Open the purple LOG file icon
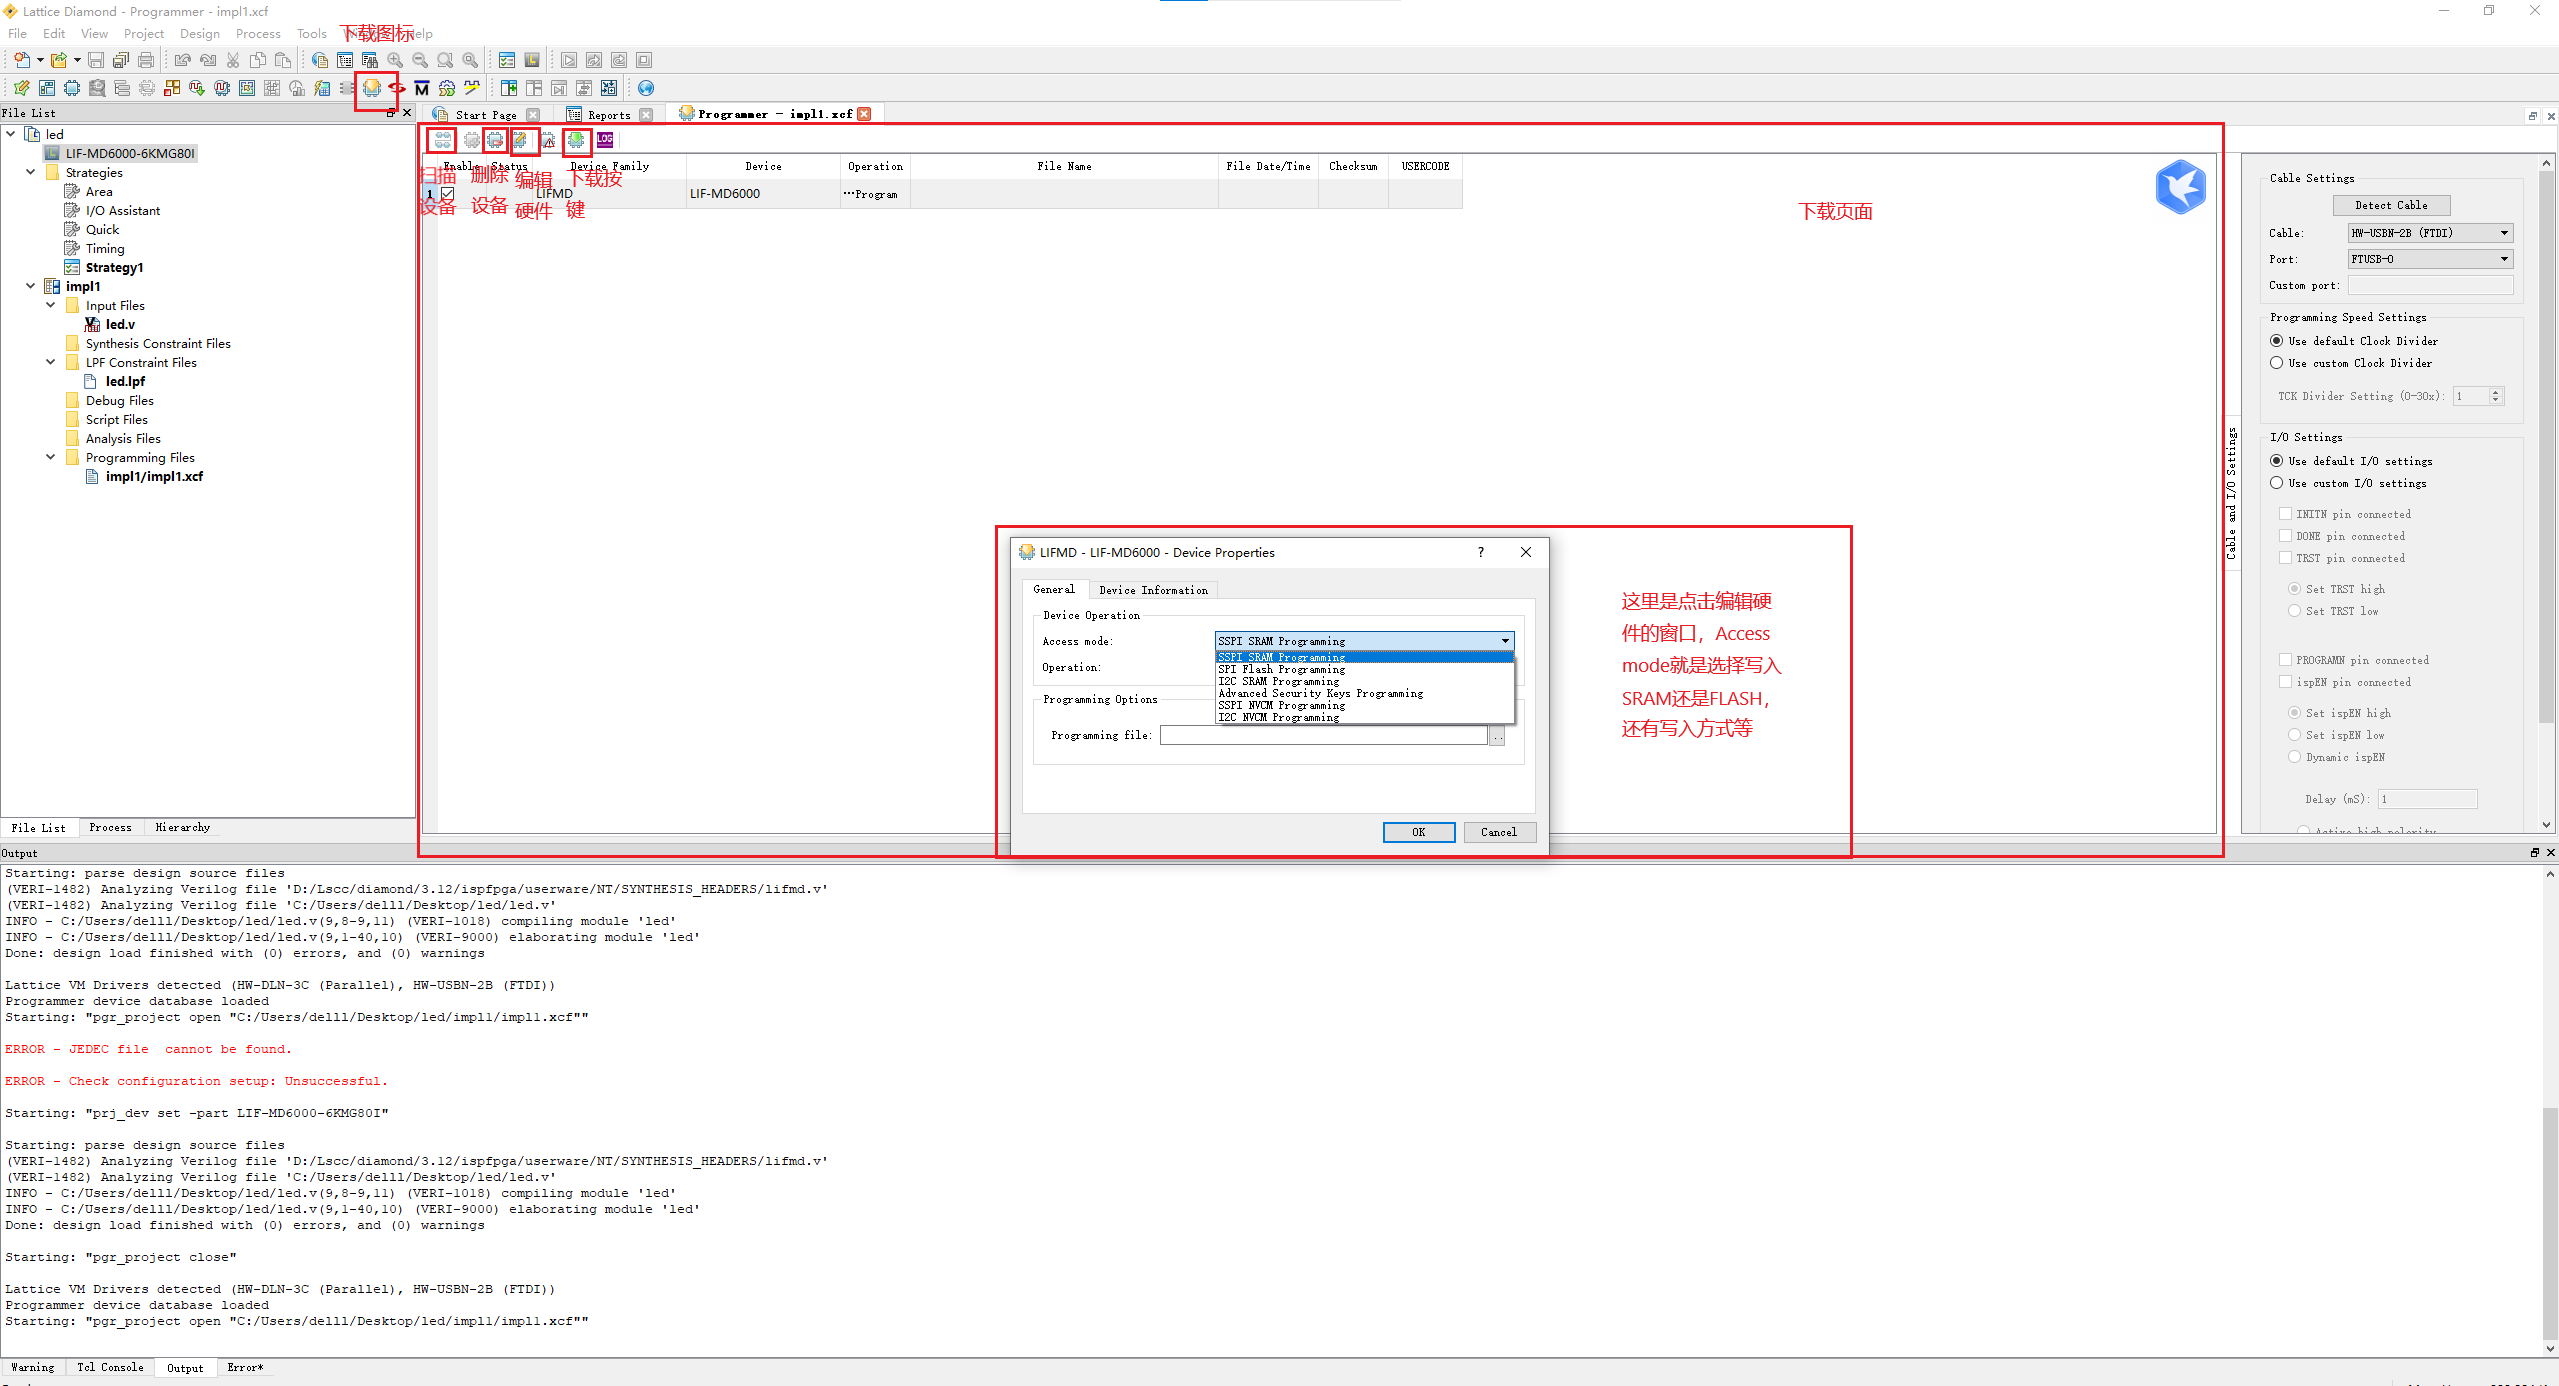The width and height of the screenshot is (2559, 1386). click(605, 140)
